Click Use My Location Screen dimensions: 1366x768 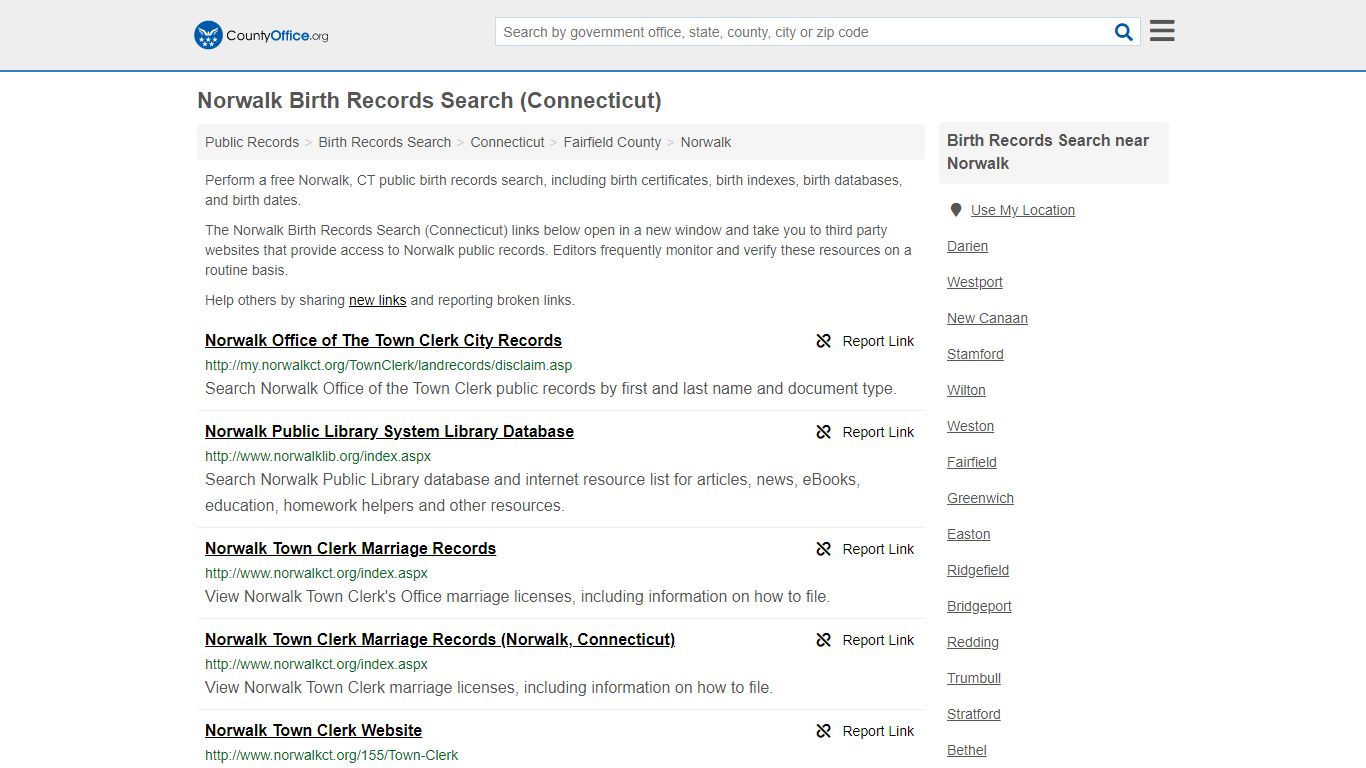pyautogui.click(x=1023, y=210)
